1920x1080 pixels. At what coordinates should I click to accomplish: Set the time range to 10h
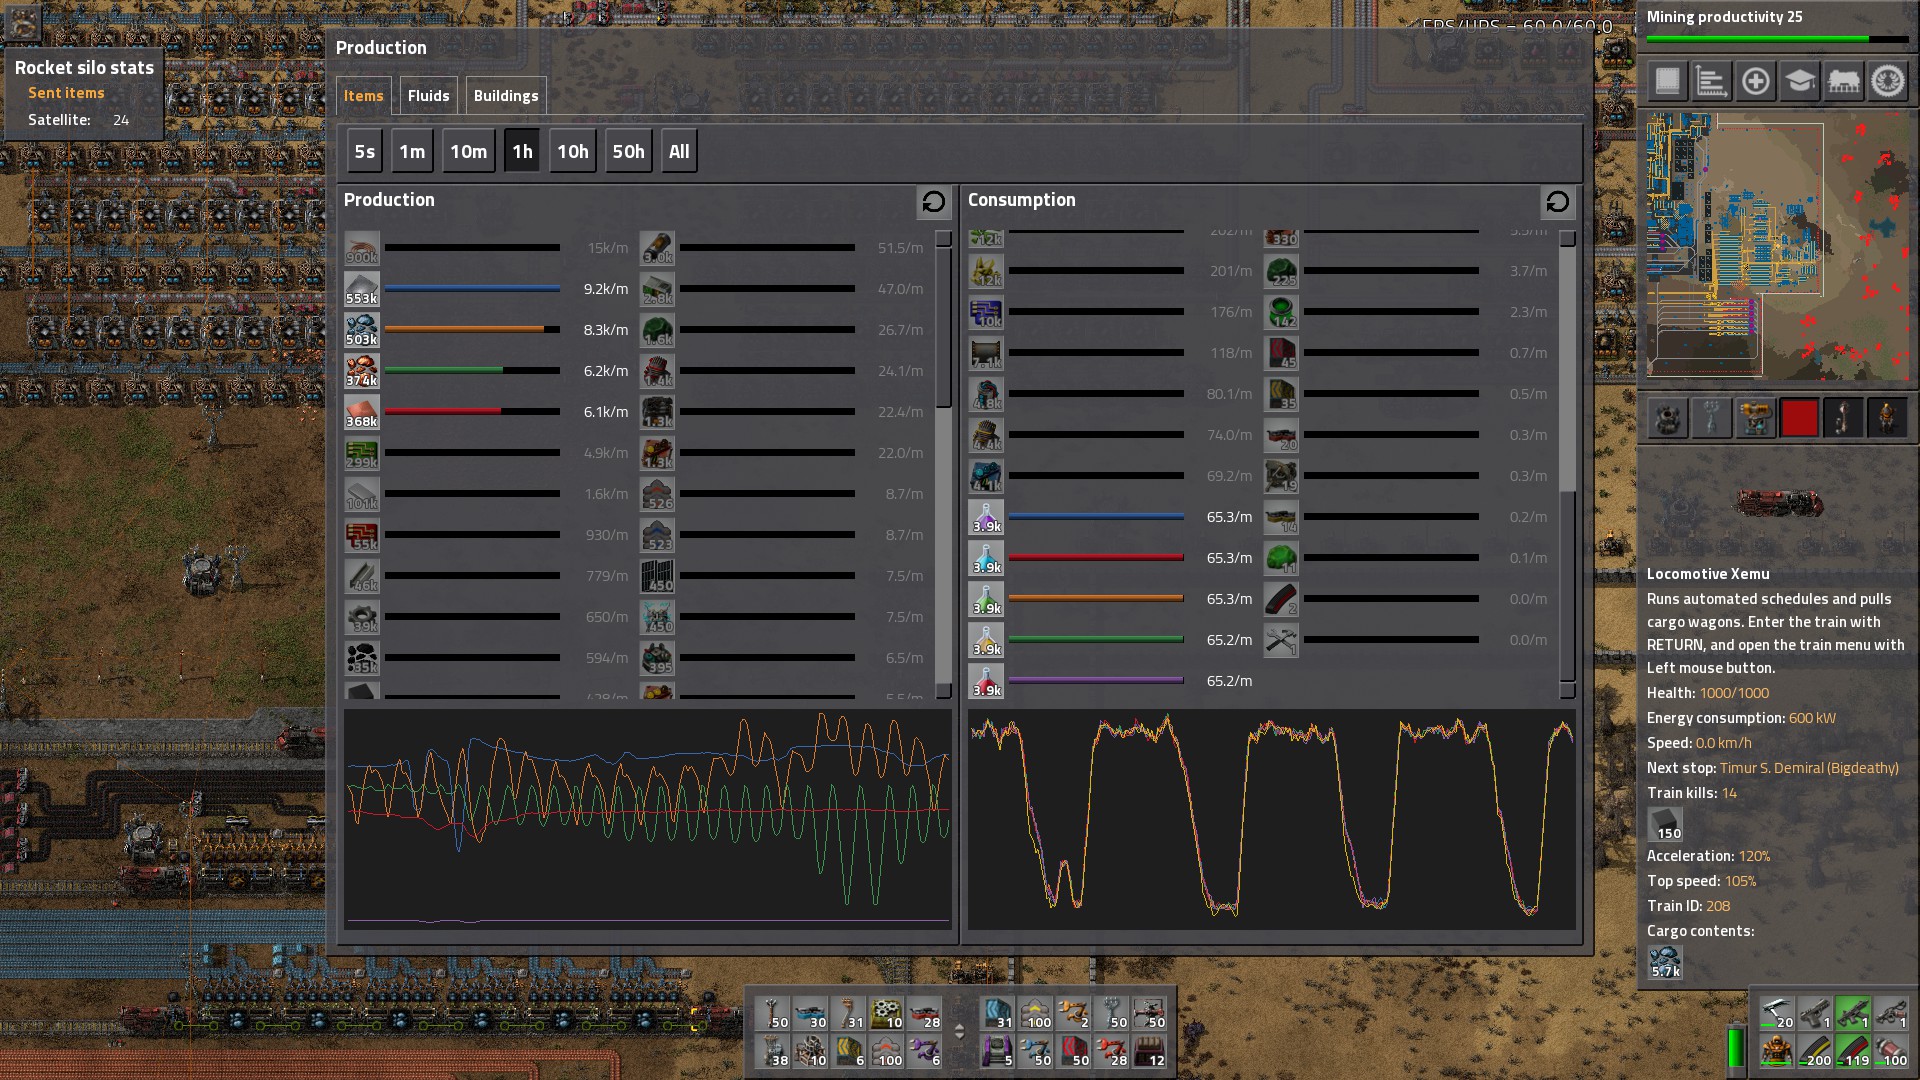point(573,152)
